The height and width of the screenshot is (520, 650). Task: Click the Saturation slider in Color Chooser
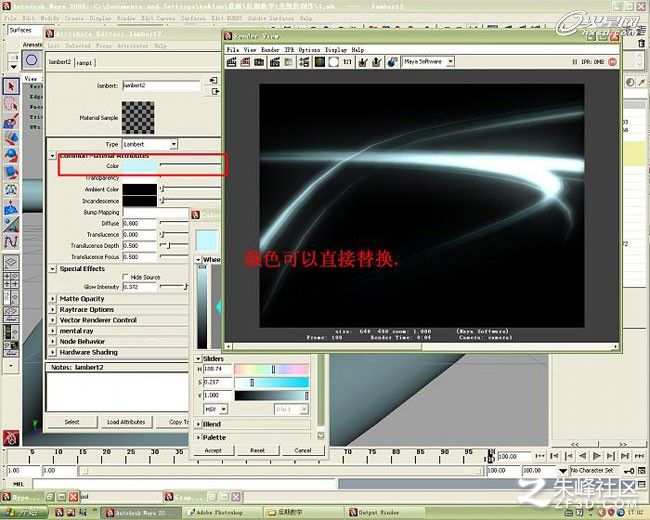[x=272, y=382]
